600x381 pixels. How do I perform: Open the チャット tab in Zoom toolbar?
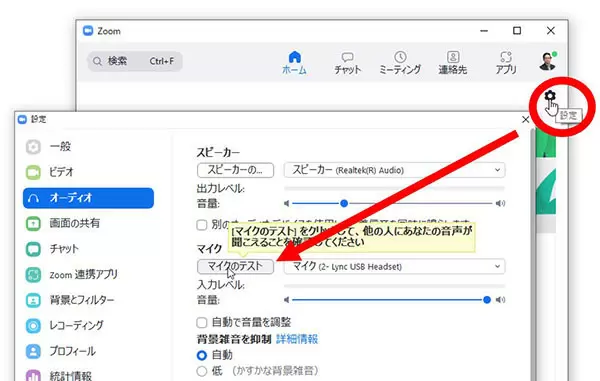pos(347,63)
